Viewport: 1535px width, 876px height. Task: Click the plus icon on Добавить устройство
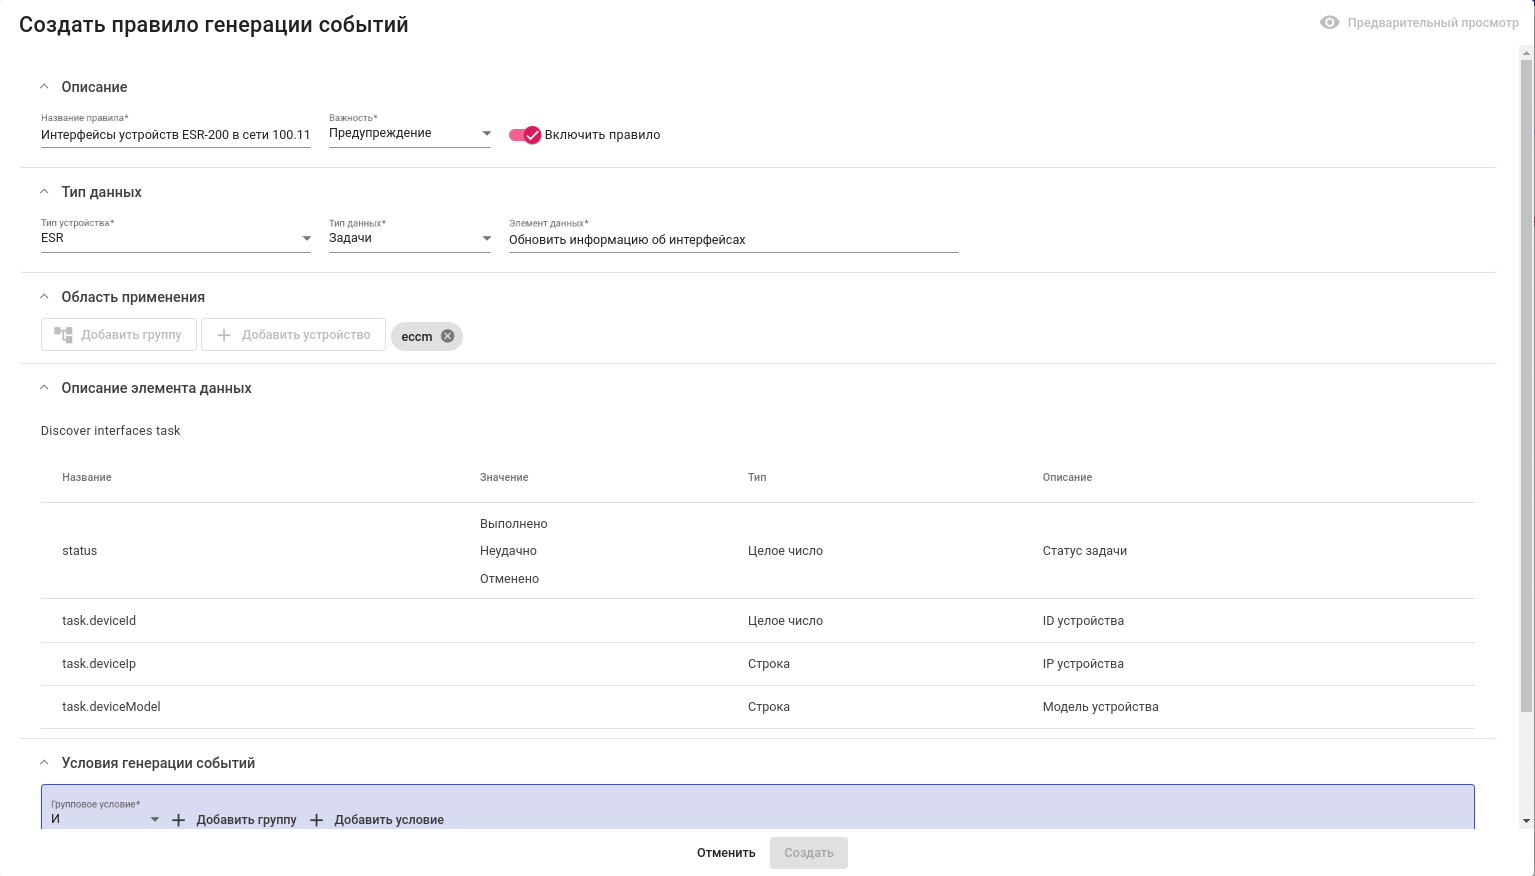coord(224,335)
